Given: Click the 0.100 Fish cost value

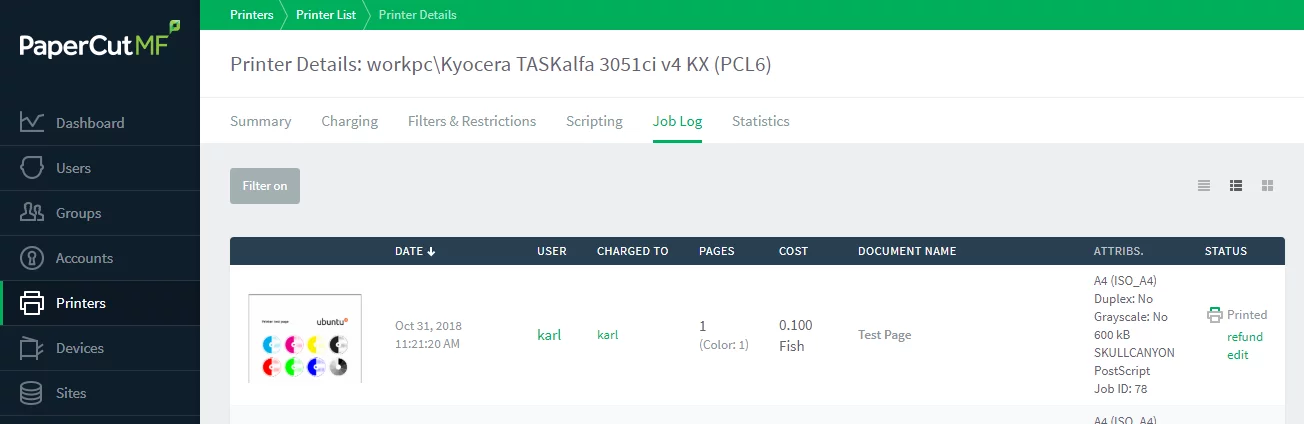Looking at the screenshot, I should tap(796, 335).
